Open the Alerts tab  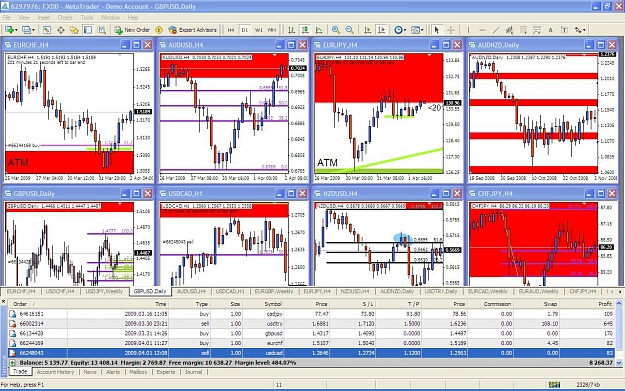pyautogui.click(x=113, y=372)
